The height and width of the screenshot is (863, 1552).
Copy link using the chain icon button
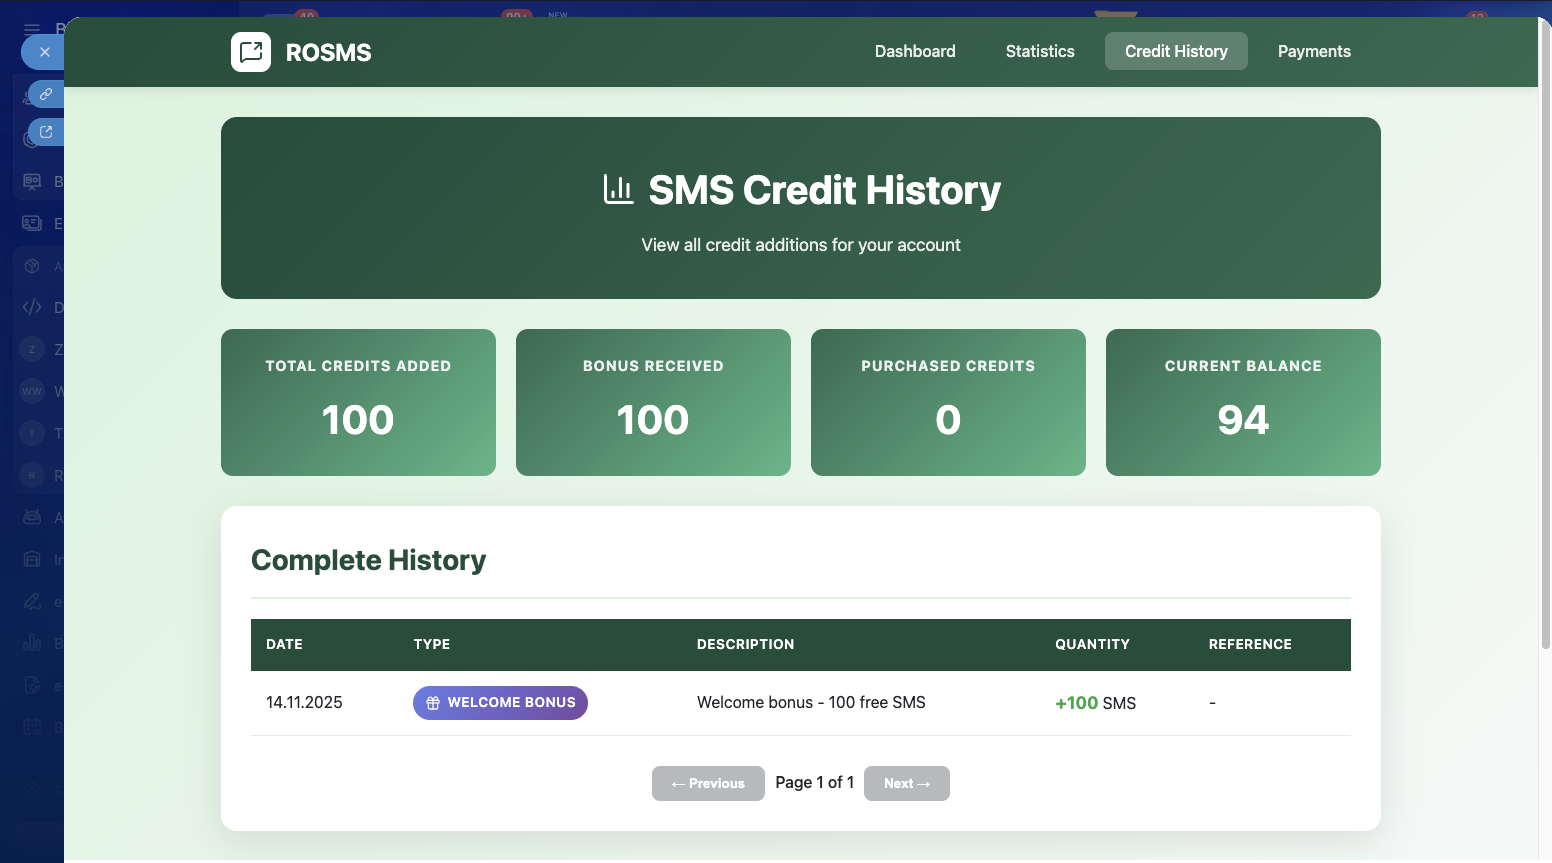[46, 94]
